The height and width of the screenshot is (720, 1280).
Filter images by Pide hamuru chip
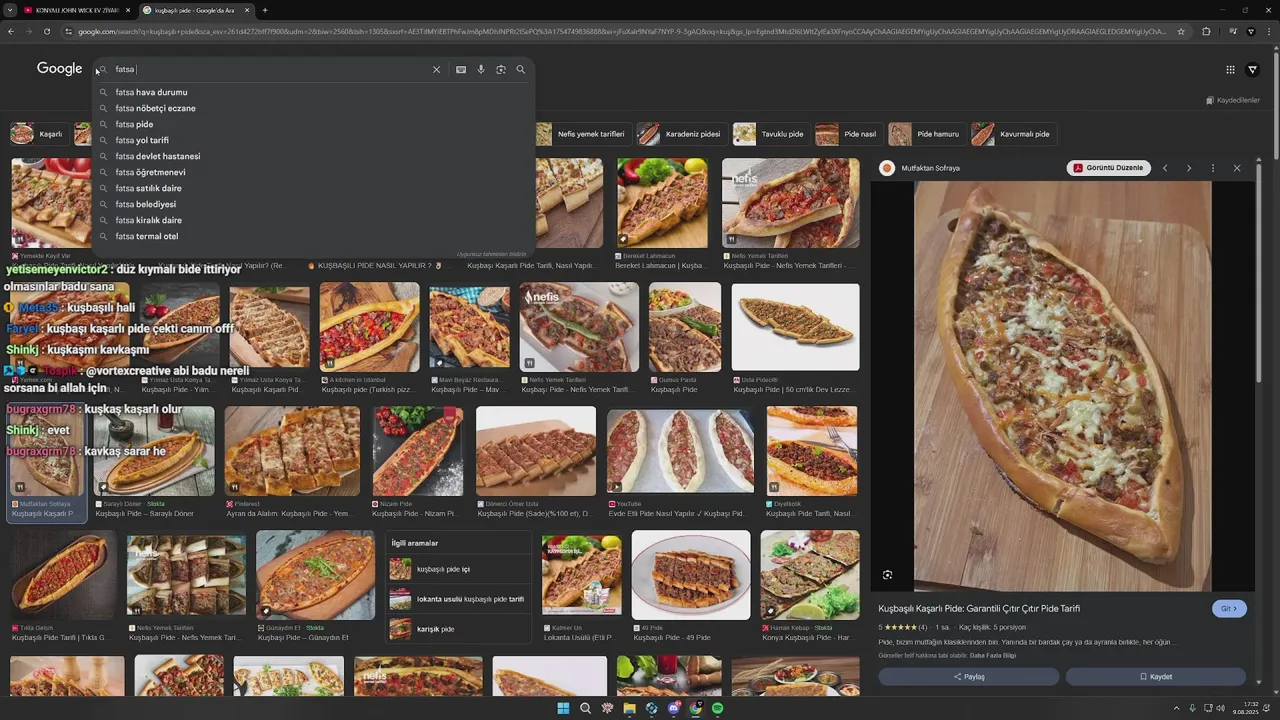tap(926, 134)
